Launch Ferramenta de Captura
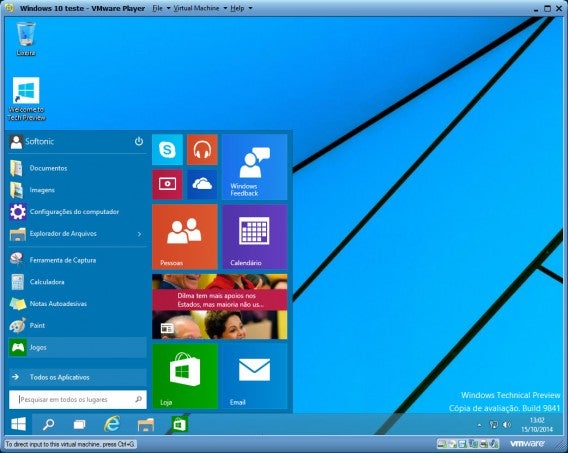 pos(78,260)
